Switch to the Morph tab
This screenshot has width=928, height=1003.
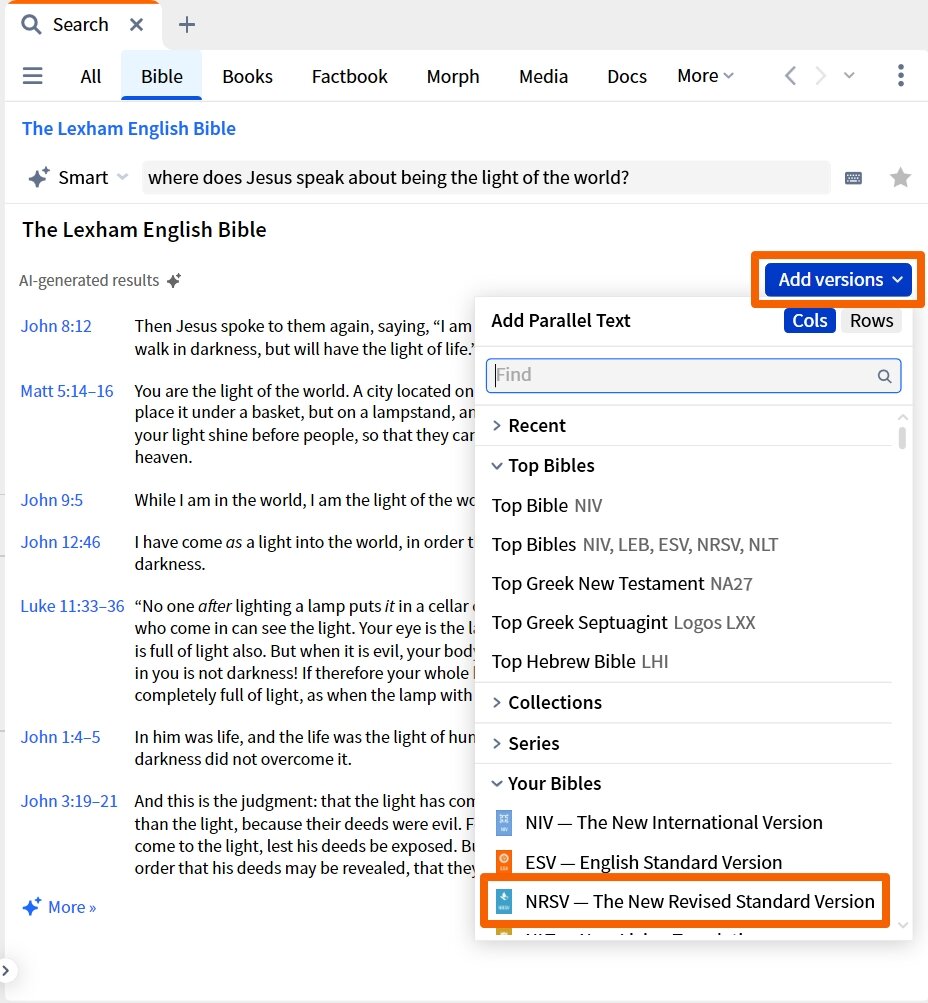pos(453,76)
